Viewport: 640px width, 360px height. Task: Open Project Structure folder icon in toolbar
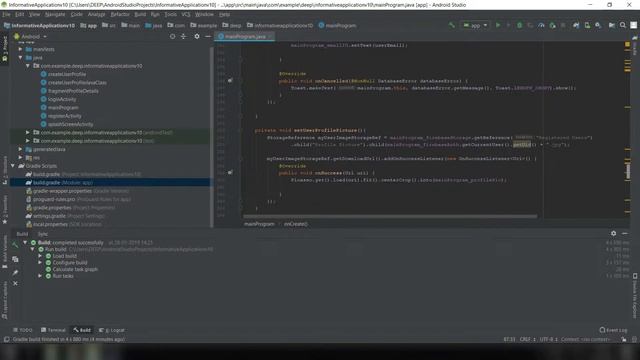click(611, 25)
